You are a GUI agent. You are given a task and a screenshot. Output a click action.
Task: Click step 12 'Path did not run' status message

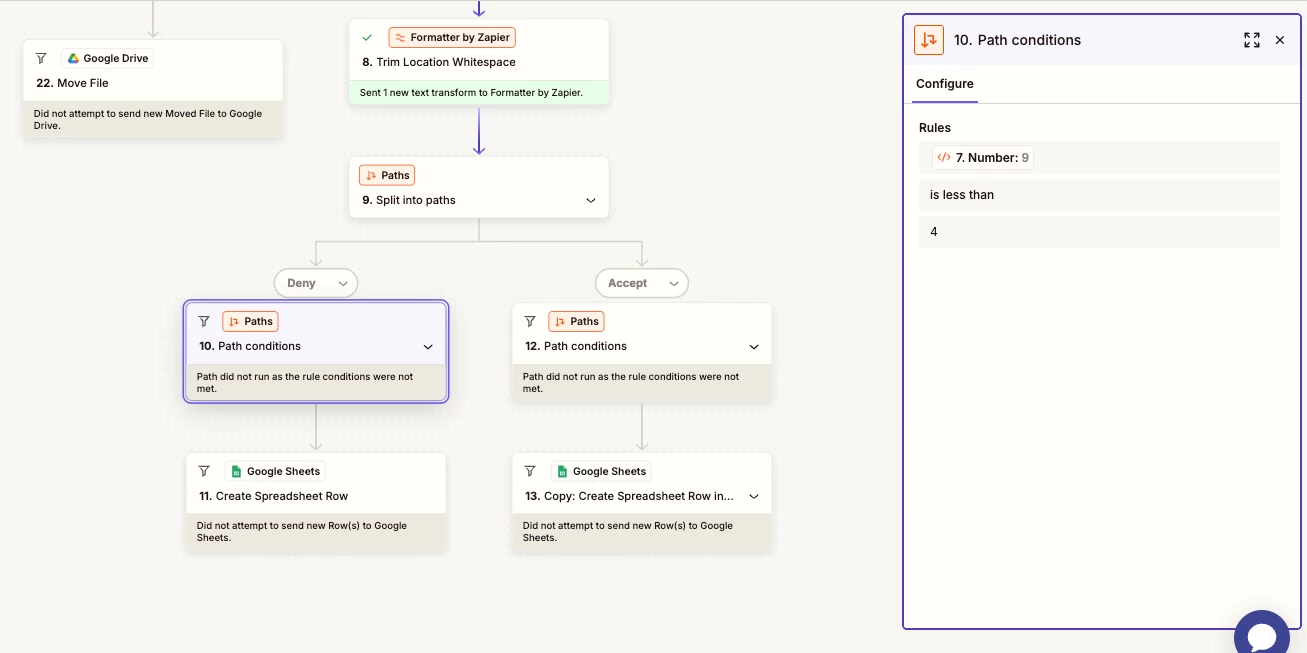click(631, 383)
